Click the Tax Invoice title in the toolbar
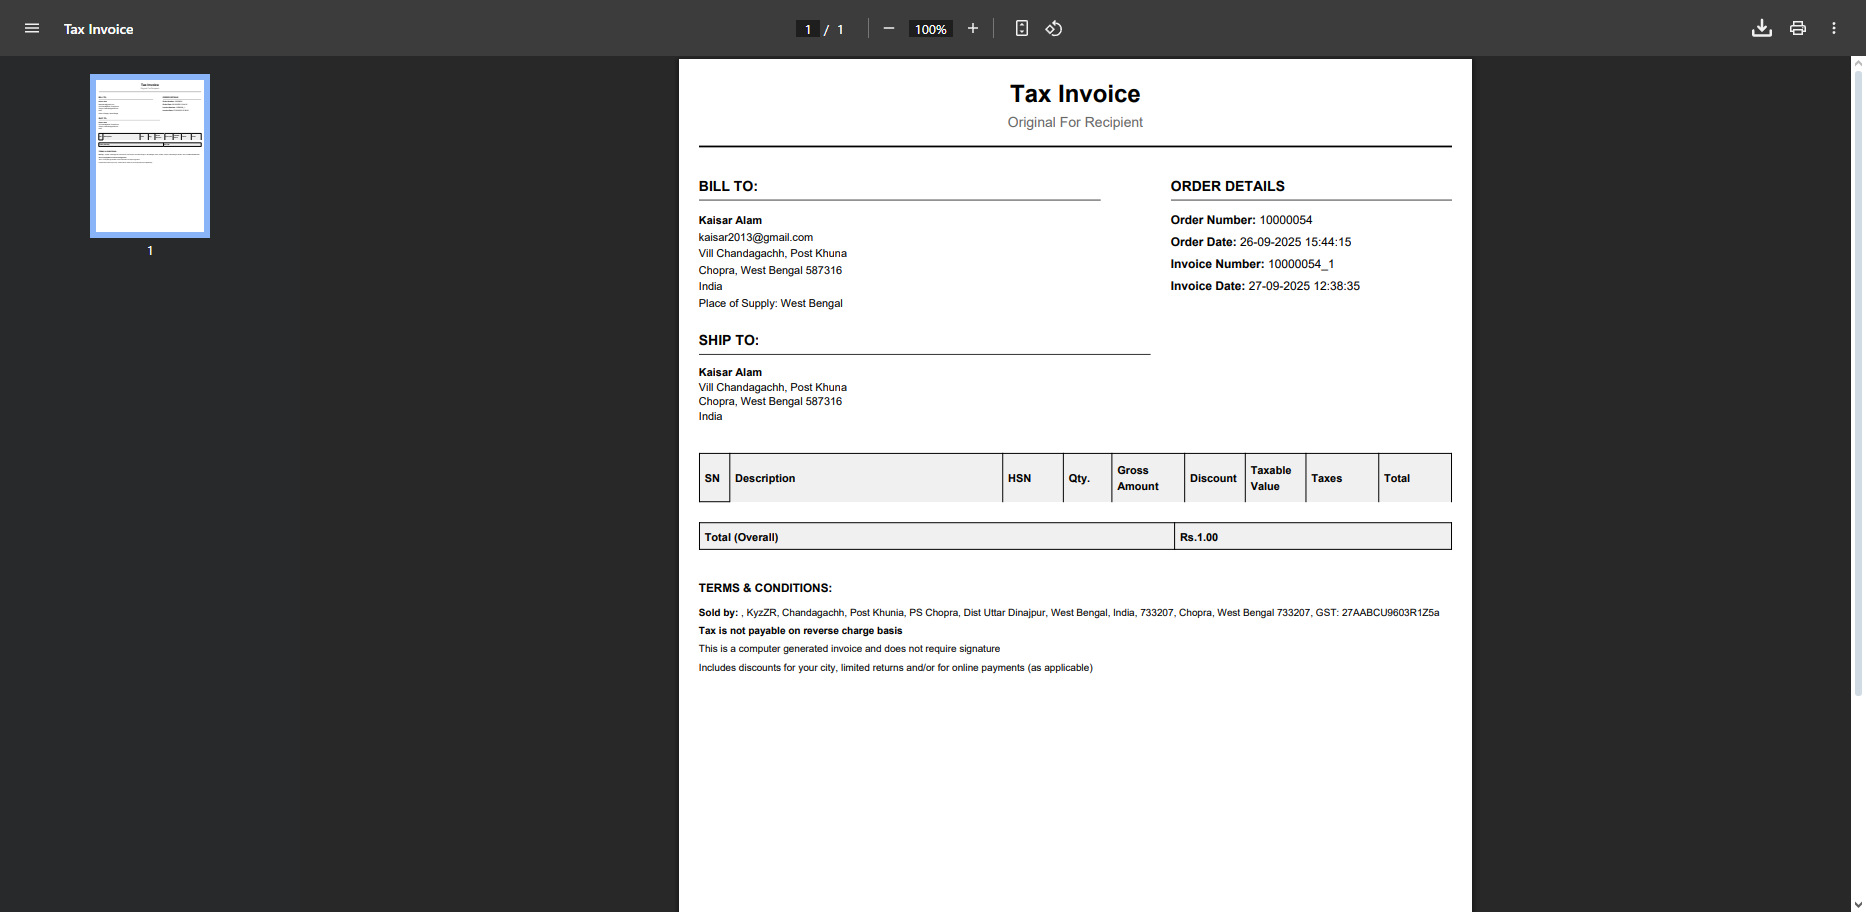 (x=98, y=29)
